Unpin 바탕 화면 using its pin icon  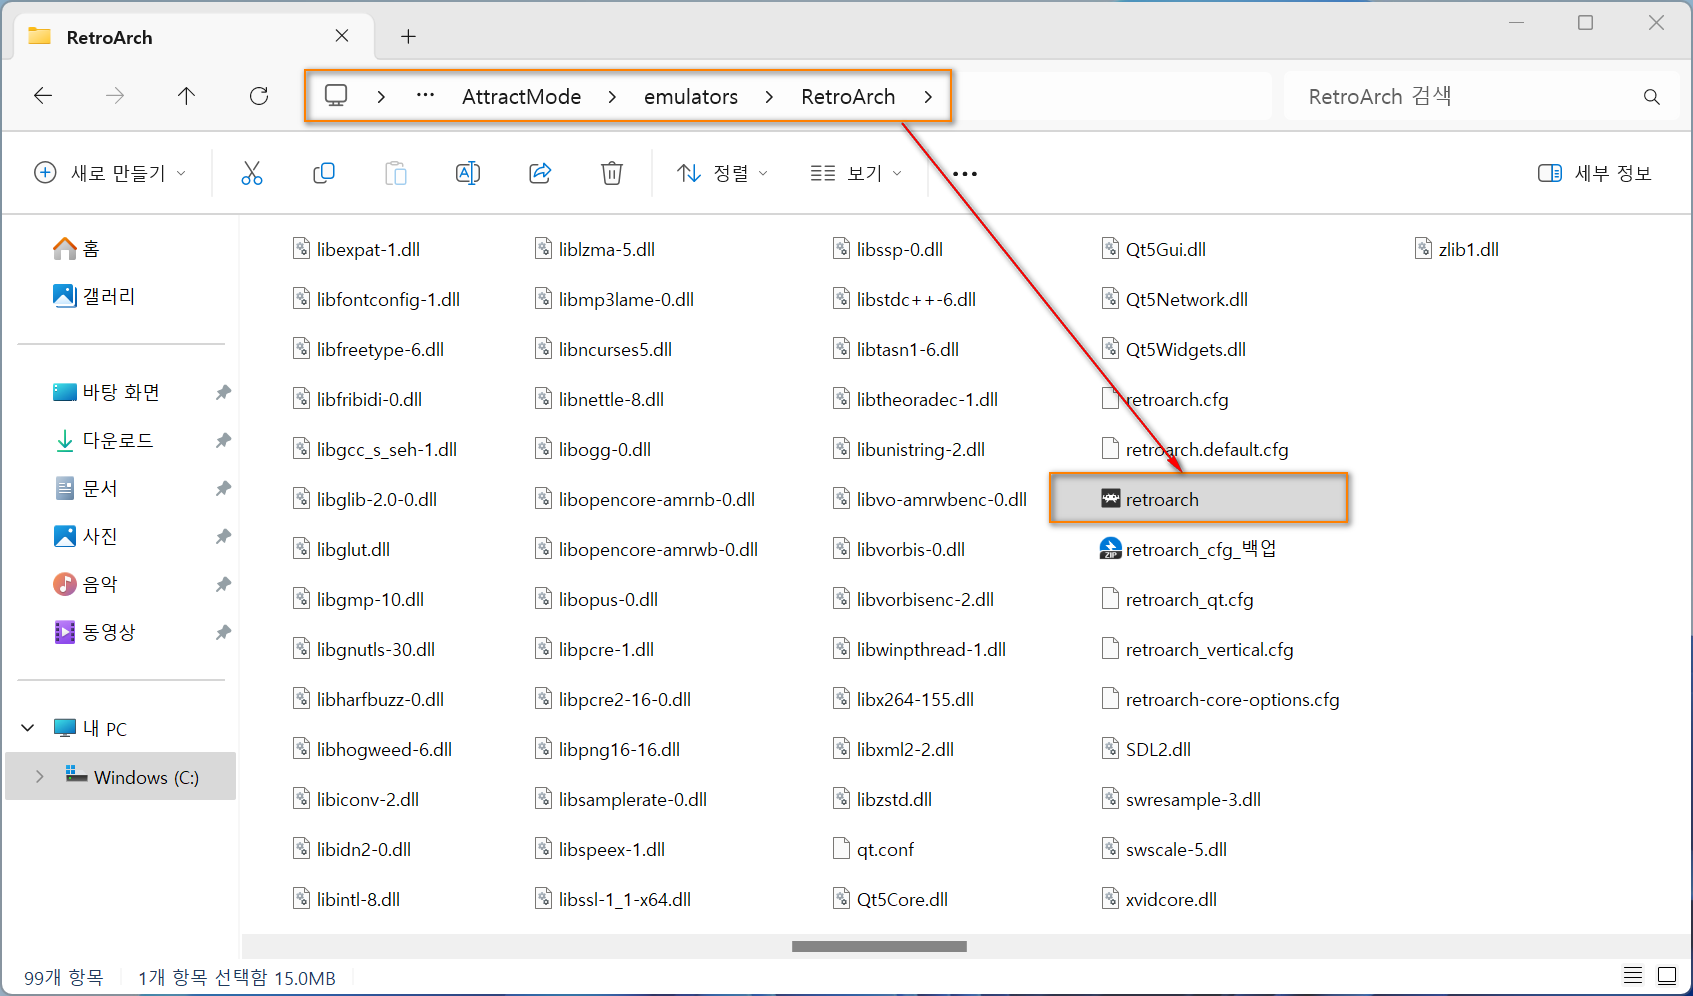(x=223, y=392)
